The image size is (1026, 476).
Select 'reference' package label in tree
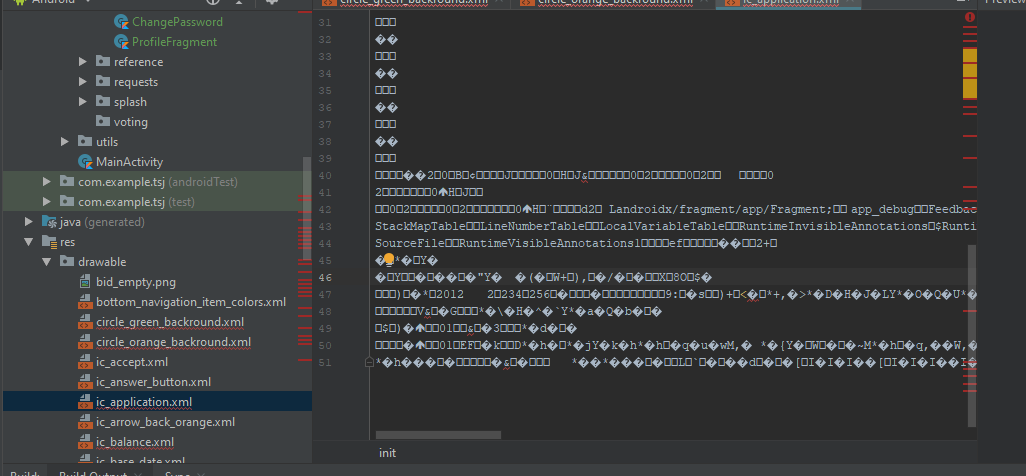pos(139,62)
